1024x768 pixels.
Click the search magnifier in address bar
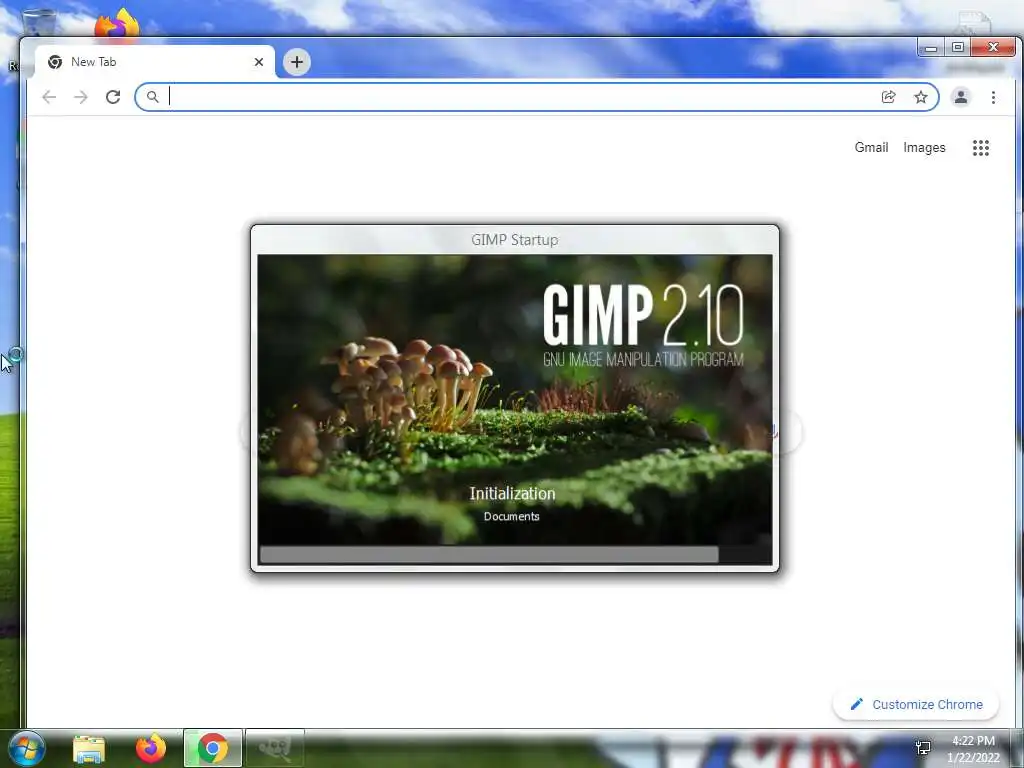coord(152,97)
